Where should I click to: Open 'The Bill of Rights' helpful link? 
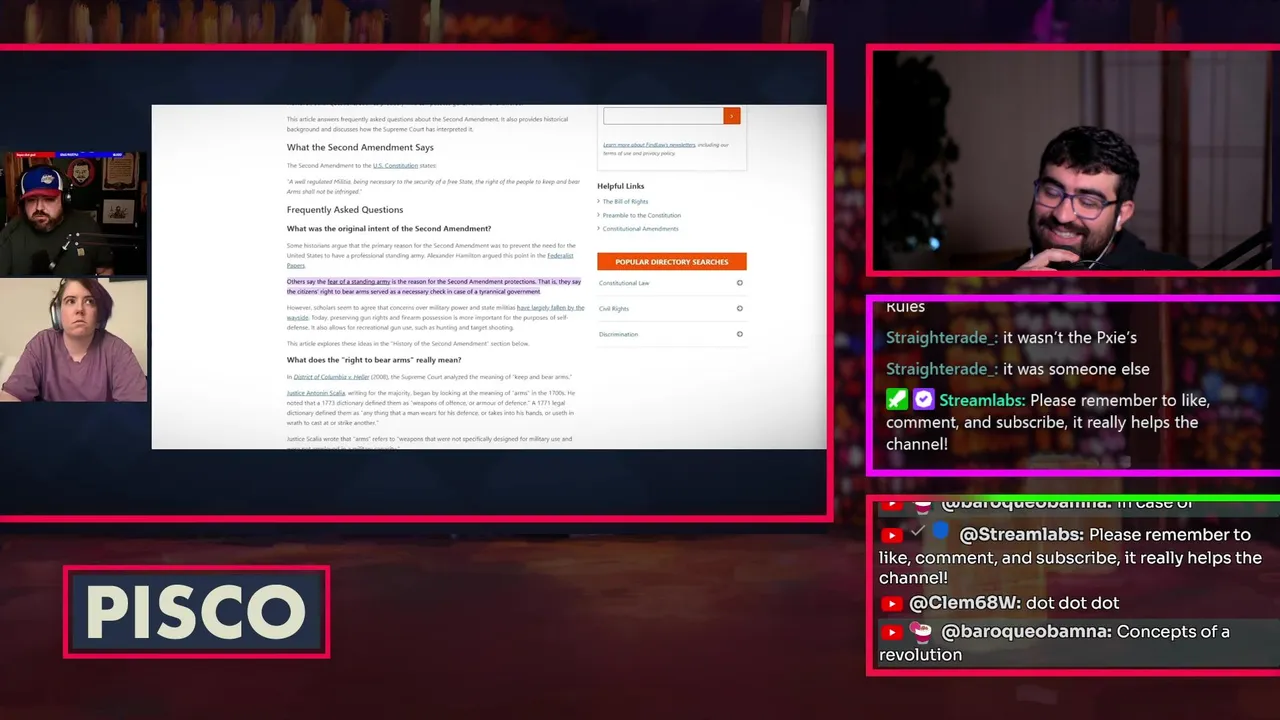[625, 202]
